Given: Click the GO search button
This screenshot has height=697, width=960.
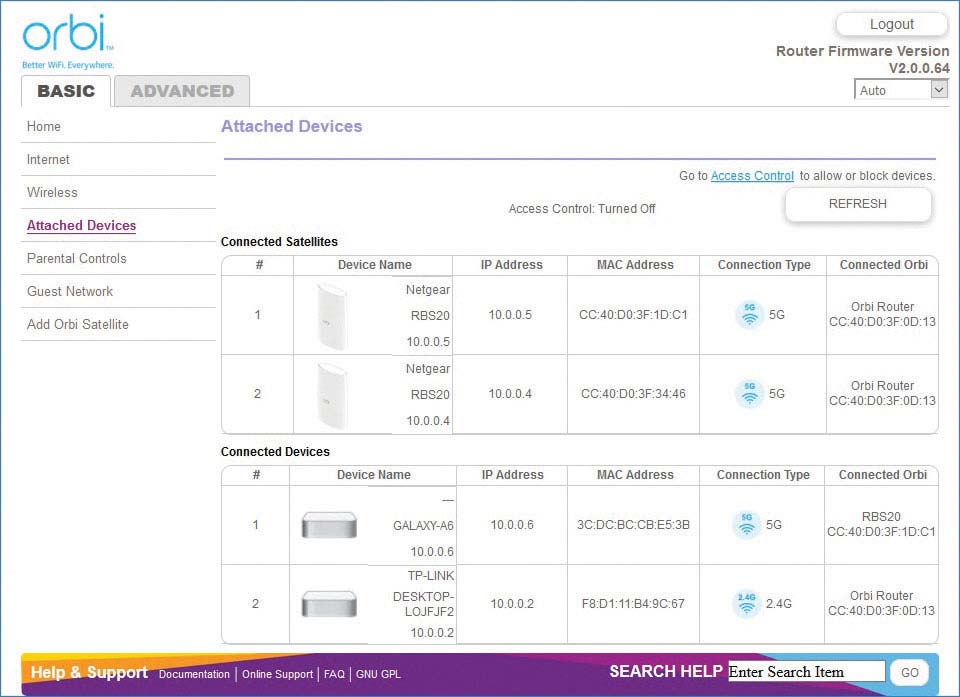Looking at the screenshot, I should pyautogui.click(x=909, y=673).
